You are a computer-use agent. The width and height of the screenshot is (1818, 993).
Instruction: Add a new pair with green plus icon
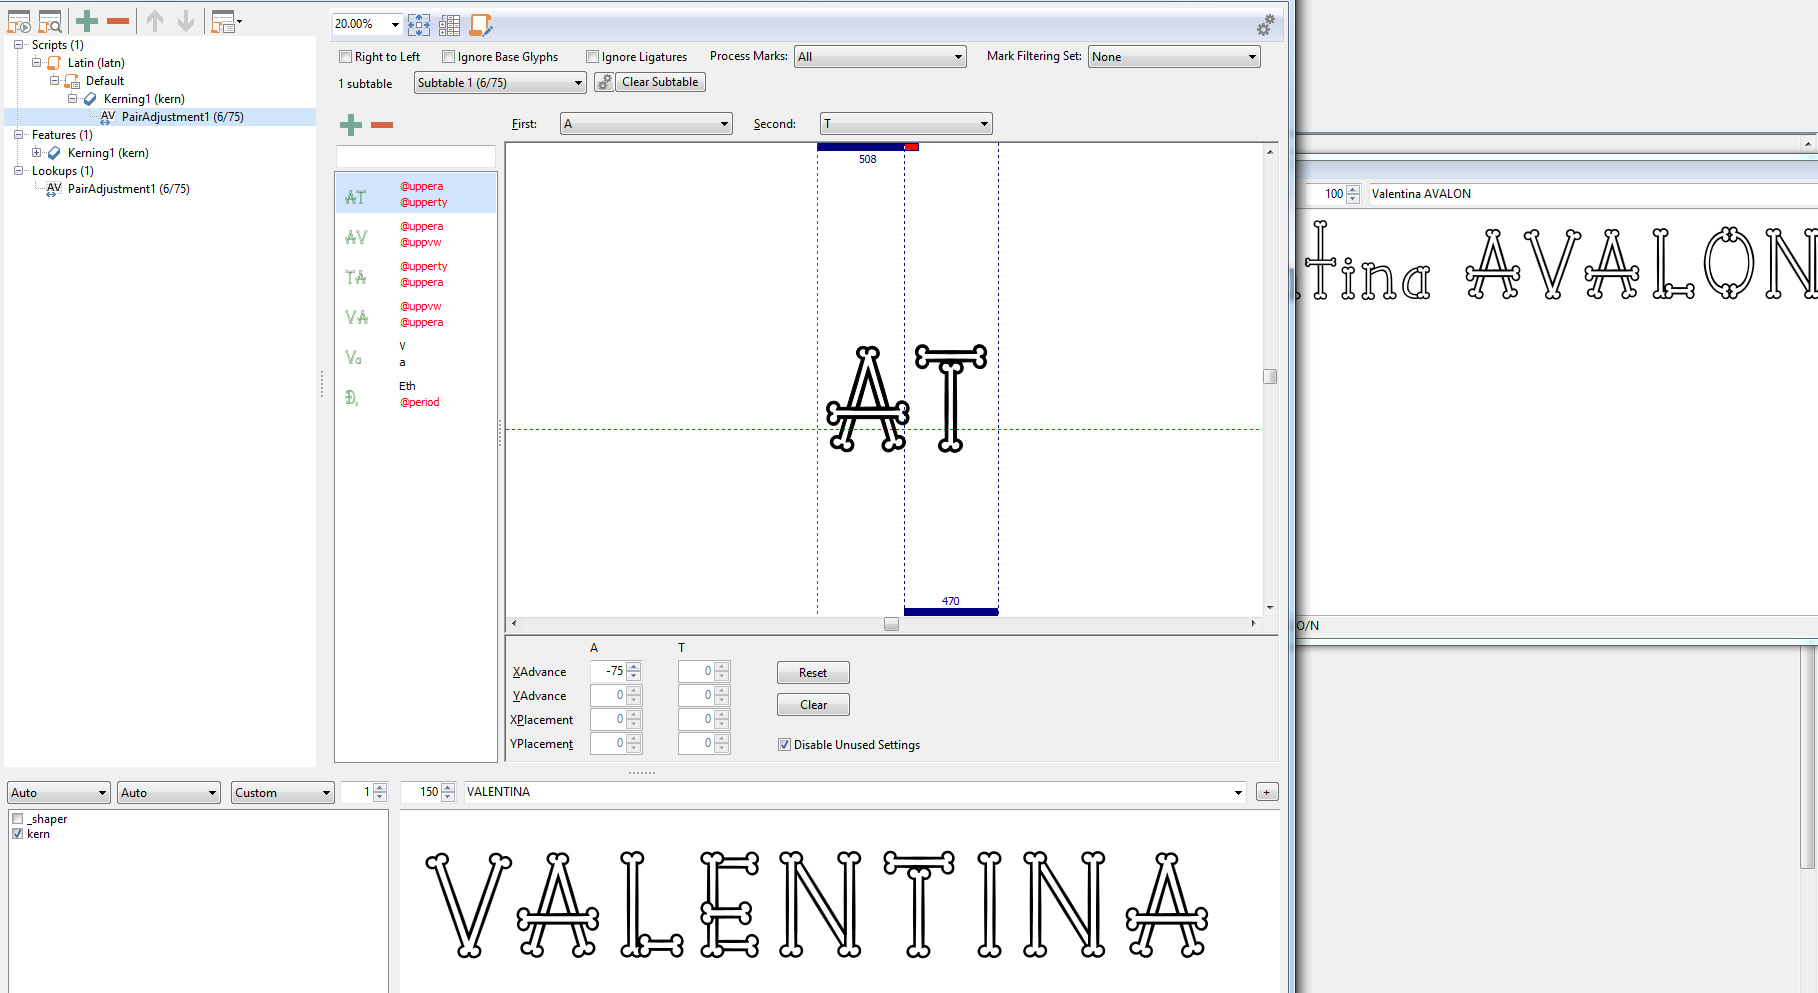pos(351,125)
